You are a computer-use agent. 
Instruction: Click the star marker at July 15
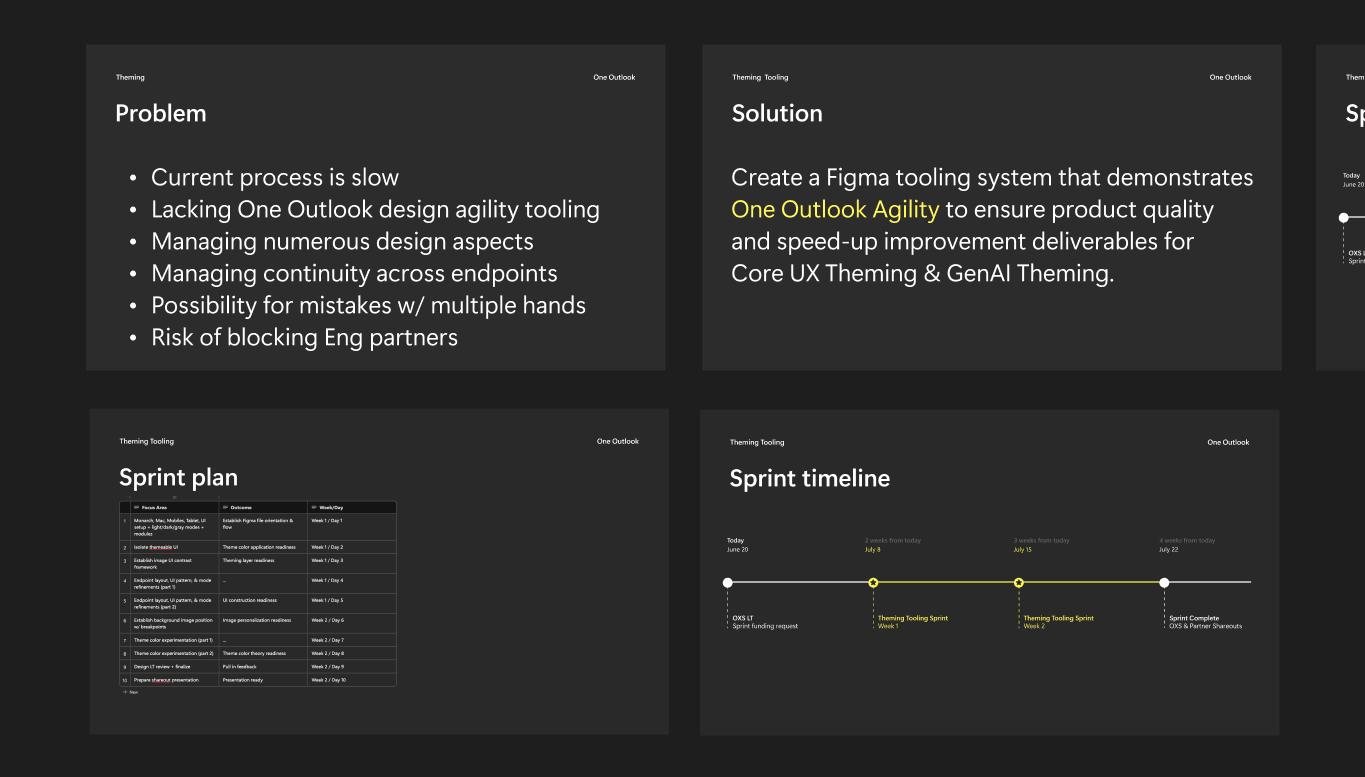1019,582
